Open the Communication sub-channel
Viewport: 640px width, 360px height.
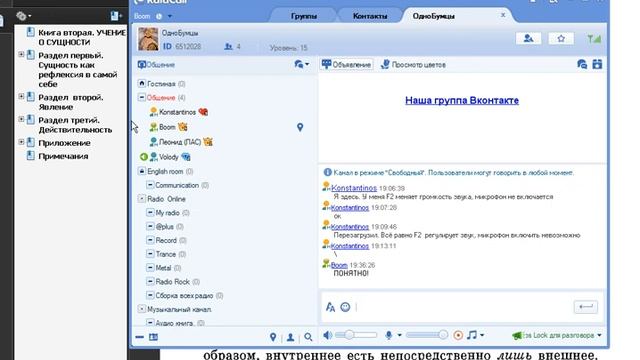coord(178,185)
